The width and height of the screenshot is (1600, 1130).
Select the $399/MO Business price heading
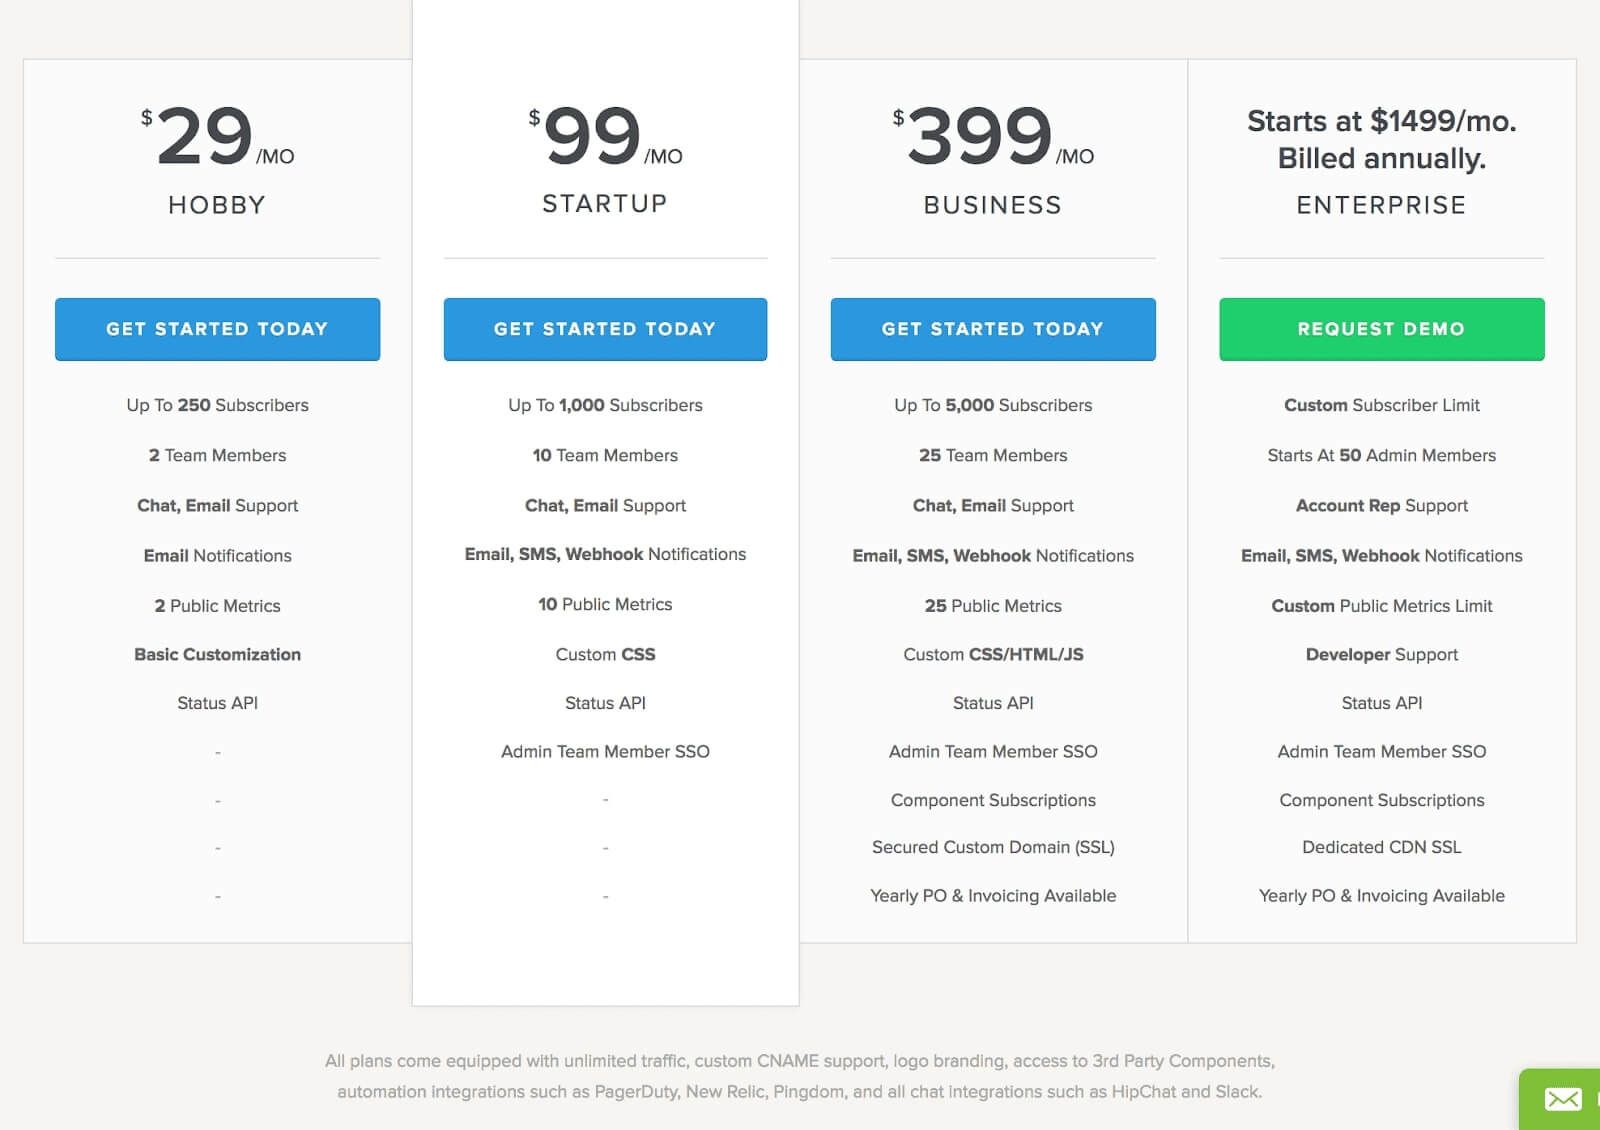pos(993,136)
